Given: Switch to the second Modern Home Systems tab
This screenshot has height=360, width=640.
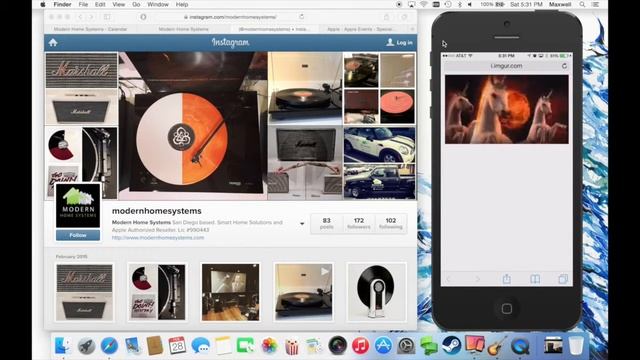Looking at the screenshot, I should pos(183,29).
